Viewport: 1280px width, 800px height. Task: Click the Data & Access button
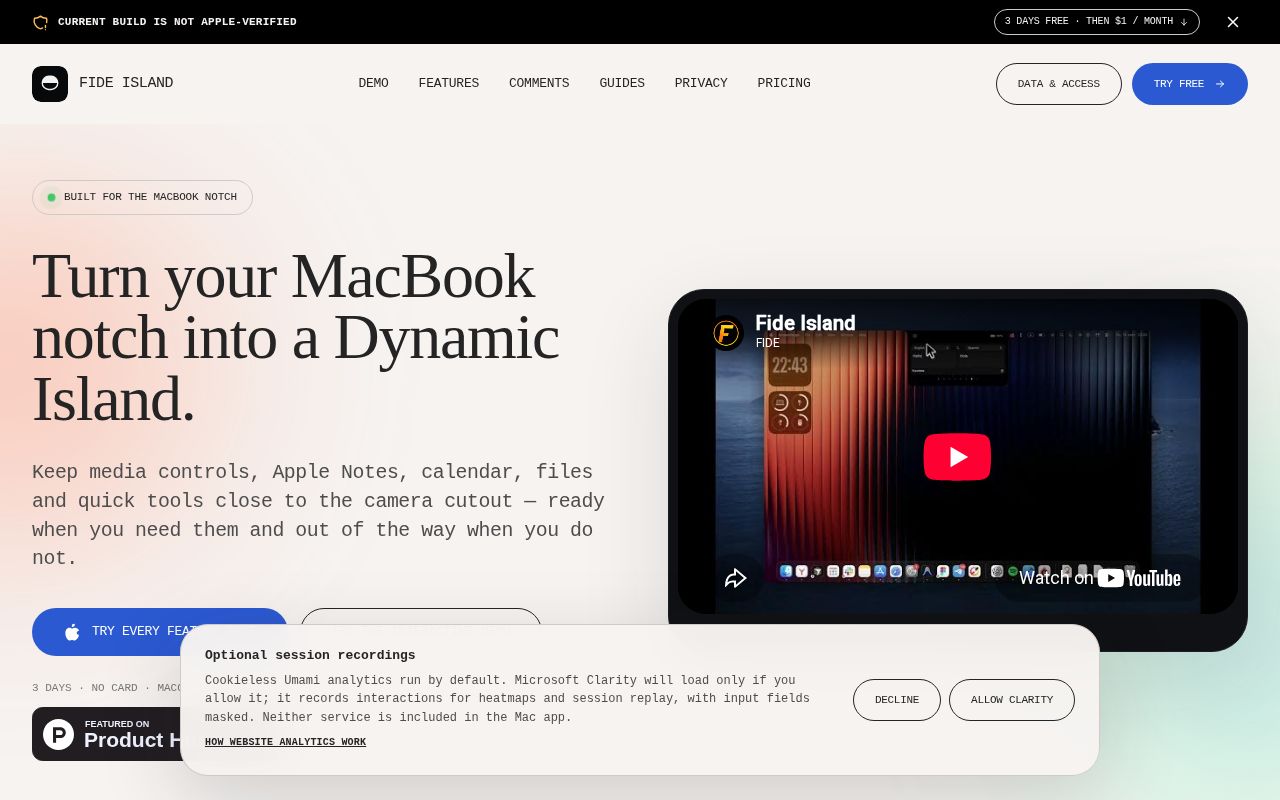tap(1058, 84)
